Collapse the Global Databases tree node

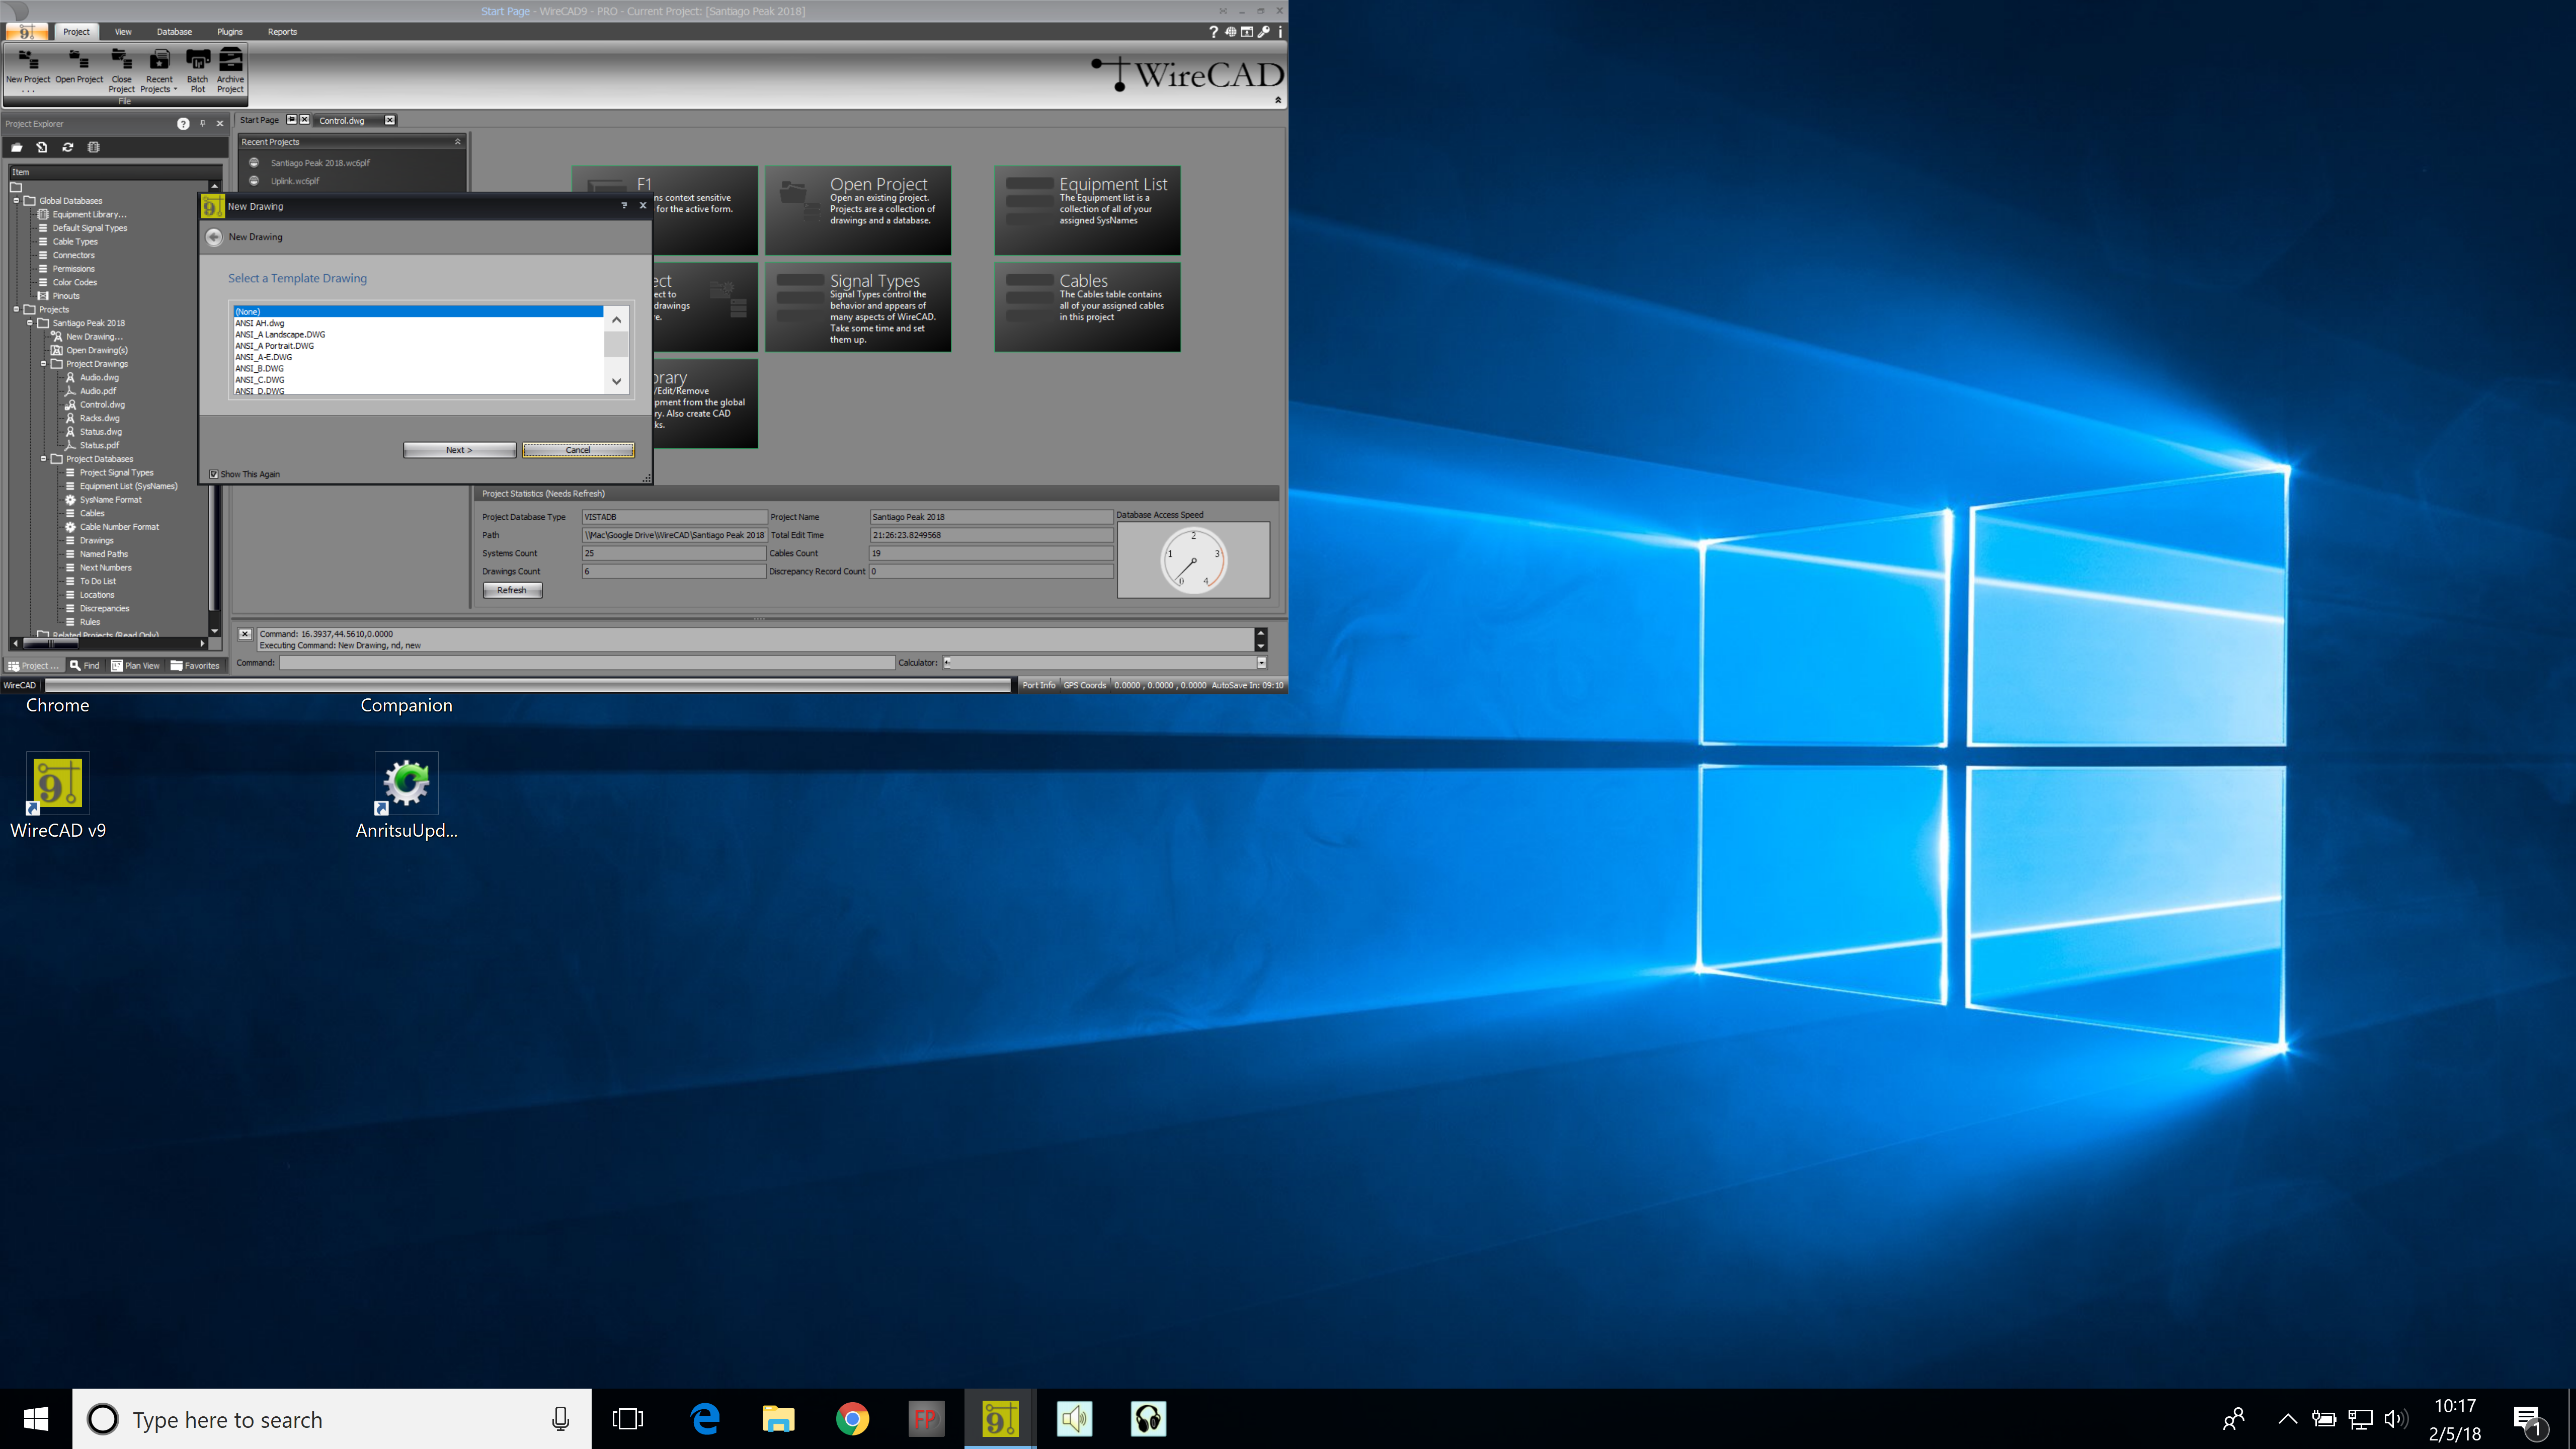(17, 201)
